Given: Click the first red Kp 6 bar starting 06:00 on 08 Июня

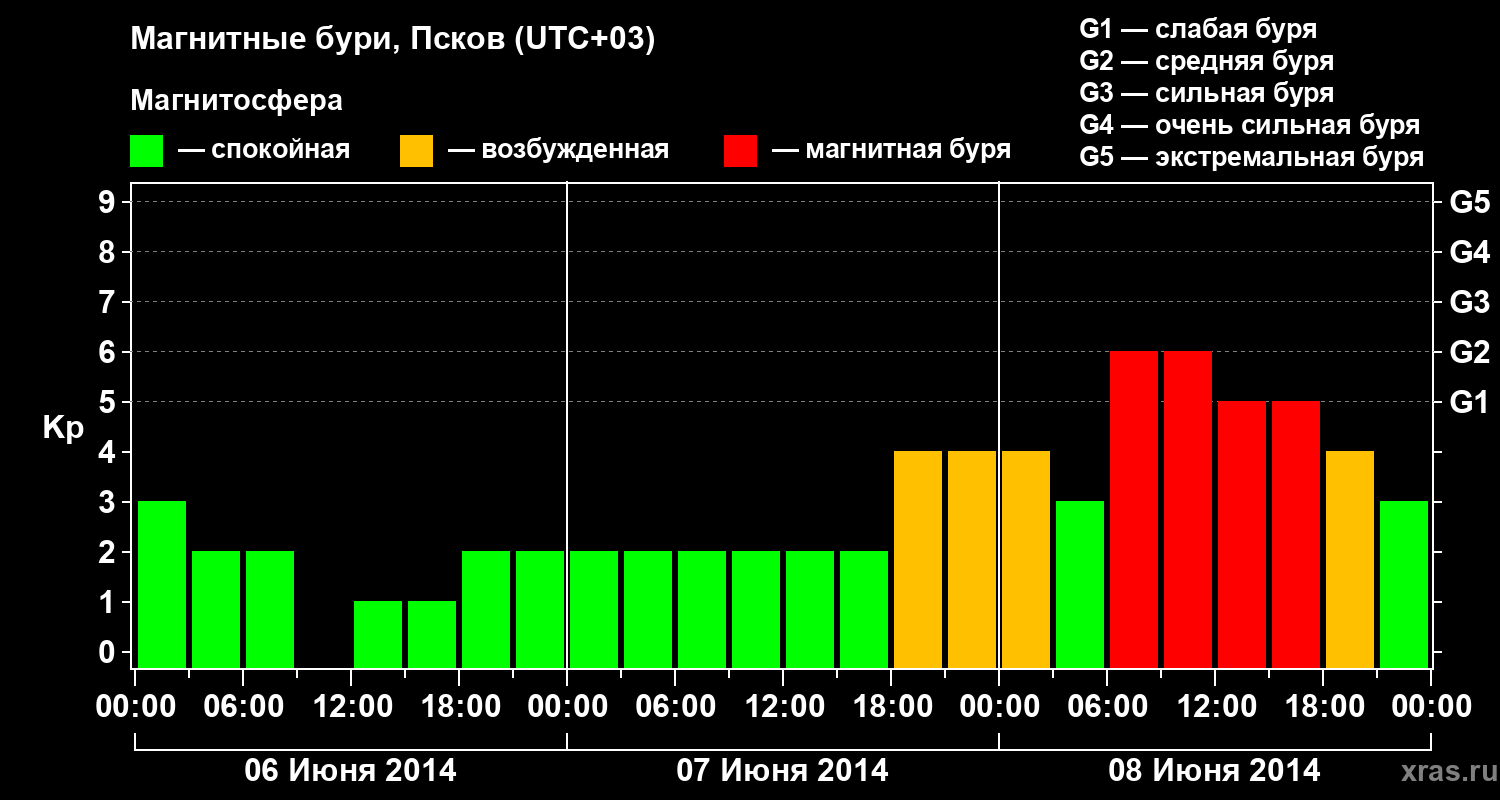Looking at the screenshot, I should coord(1134,509).
